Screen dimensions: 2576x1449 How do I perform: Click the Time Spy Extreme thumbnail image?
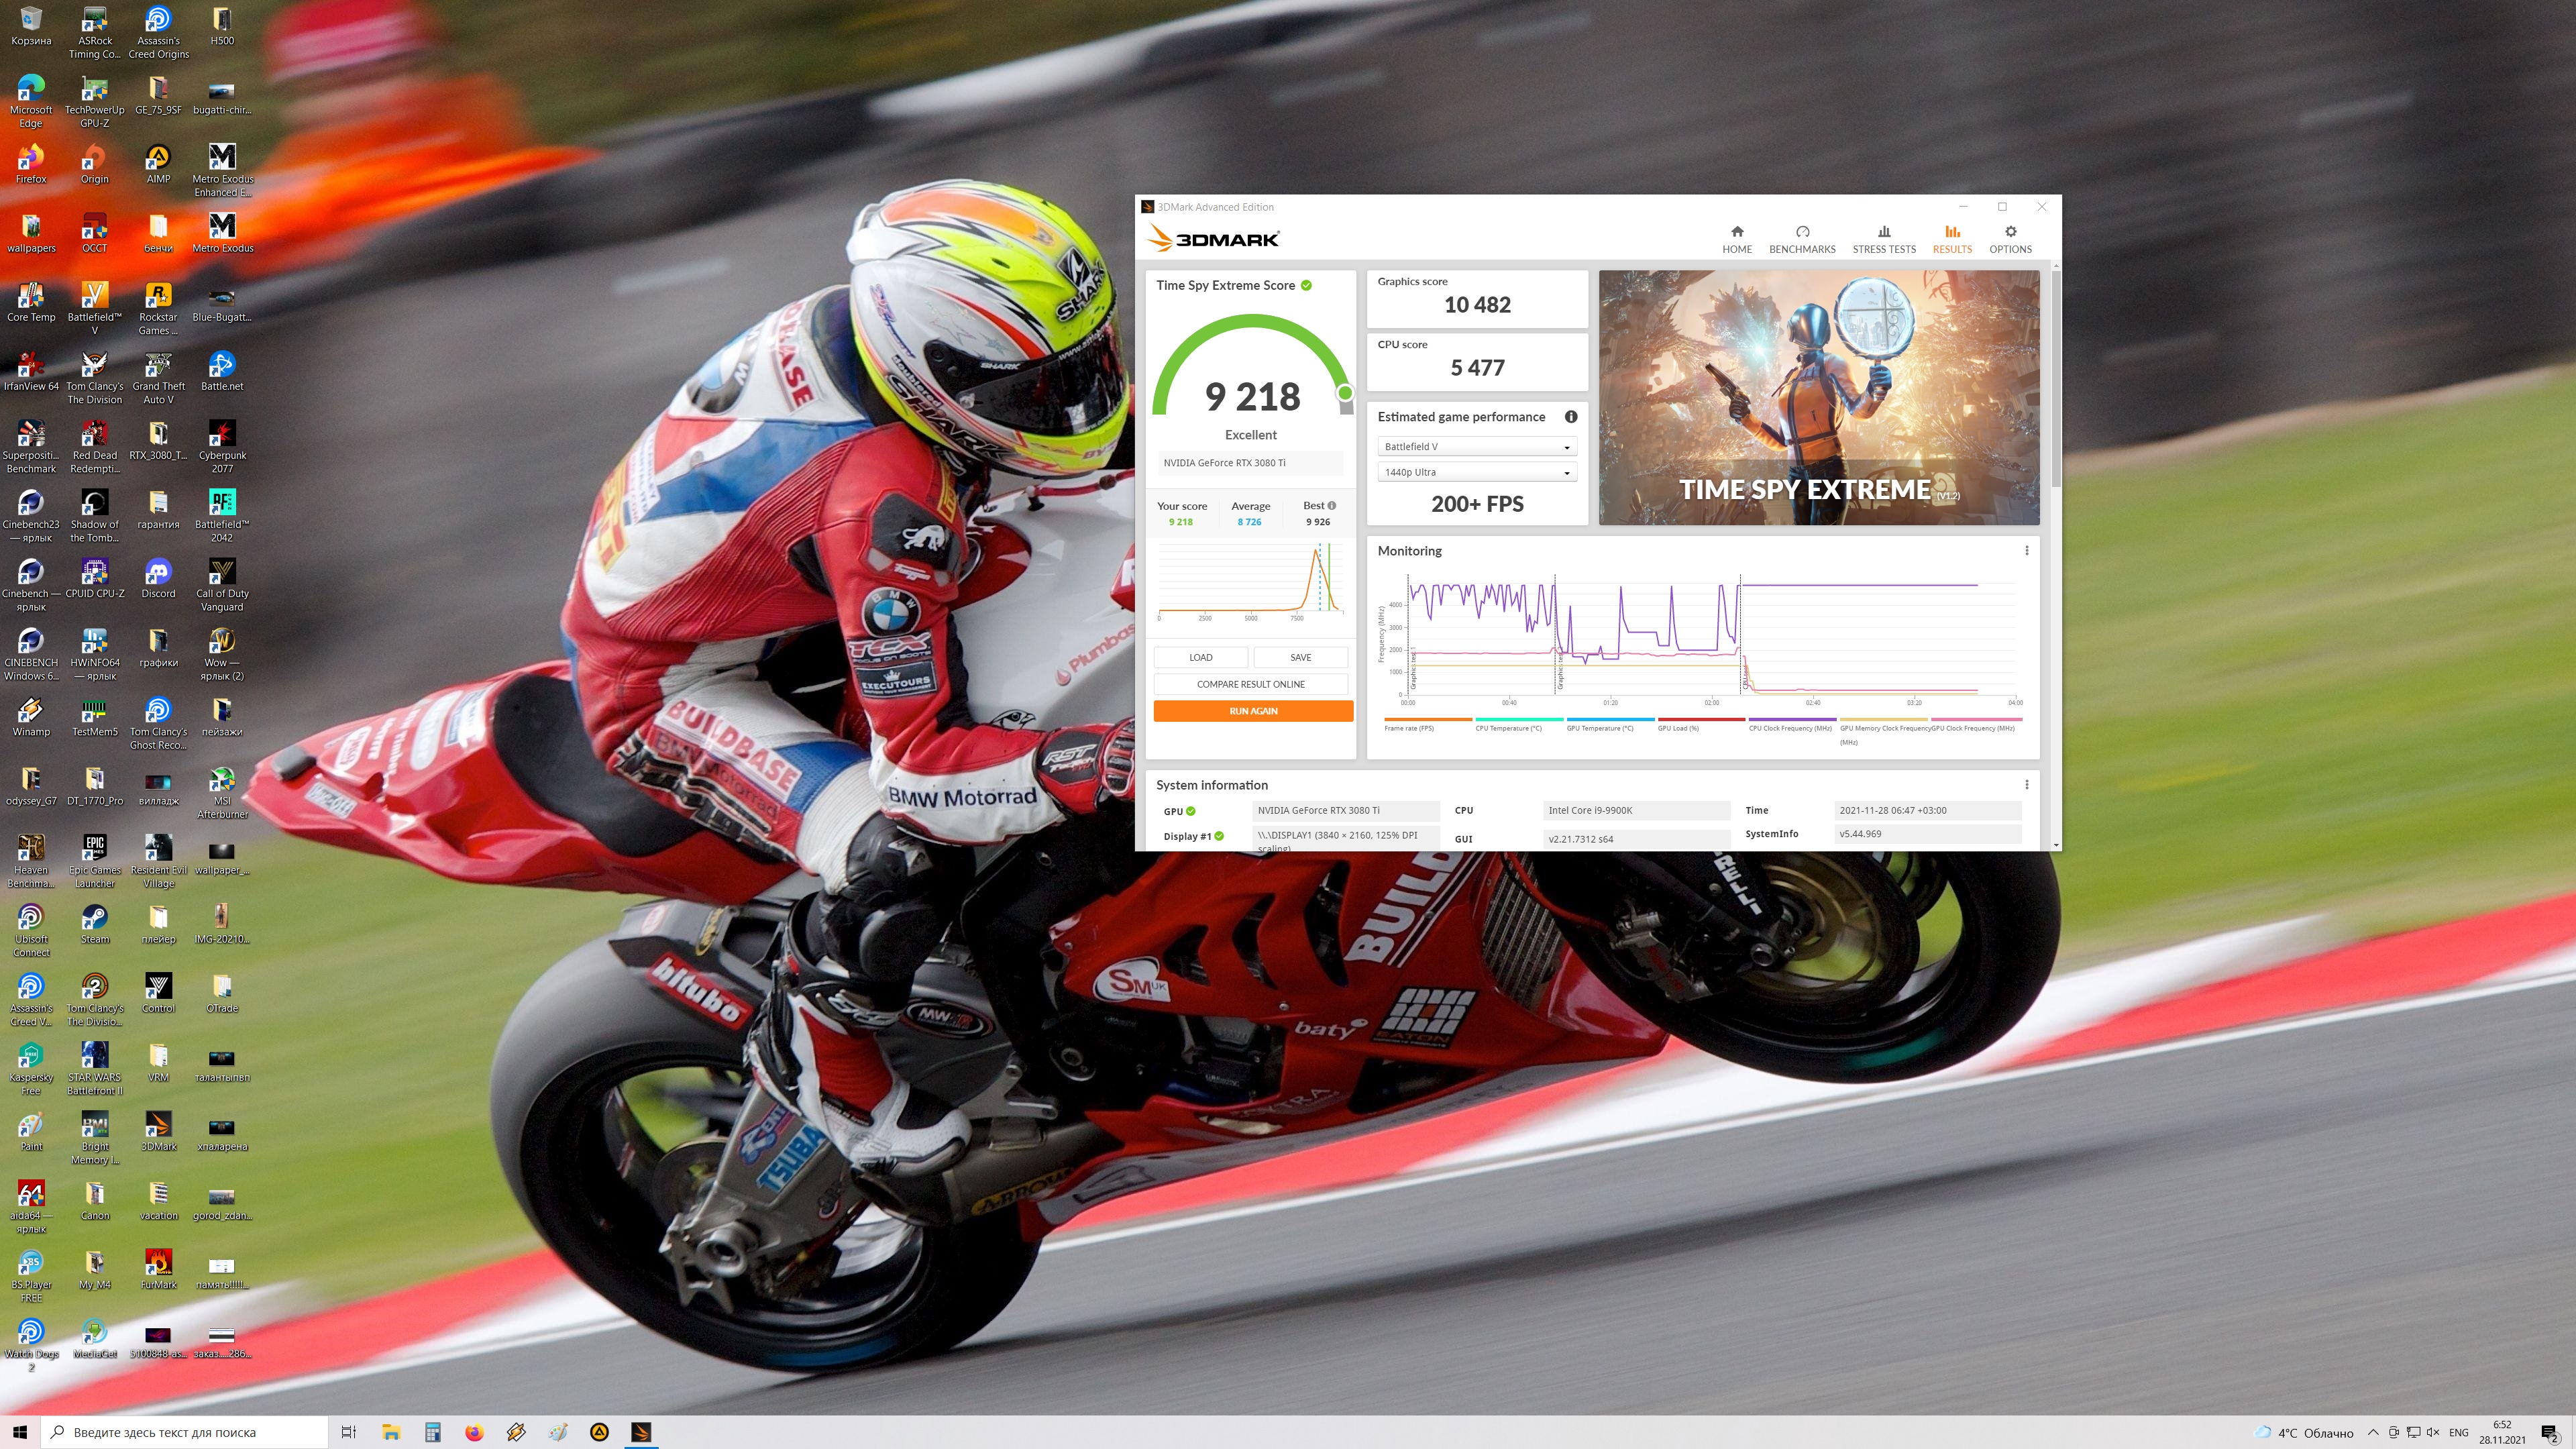tap(1818, 397)
